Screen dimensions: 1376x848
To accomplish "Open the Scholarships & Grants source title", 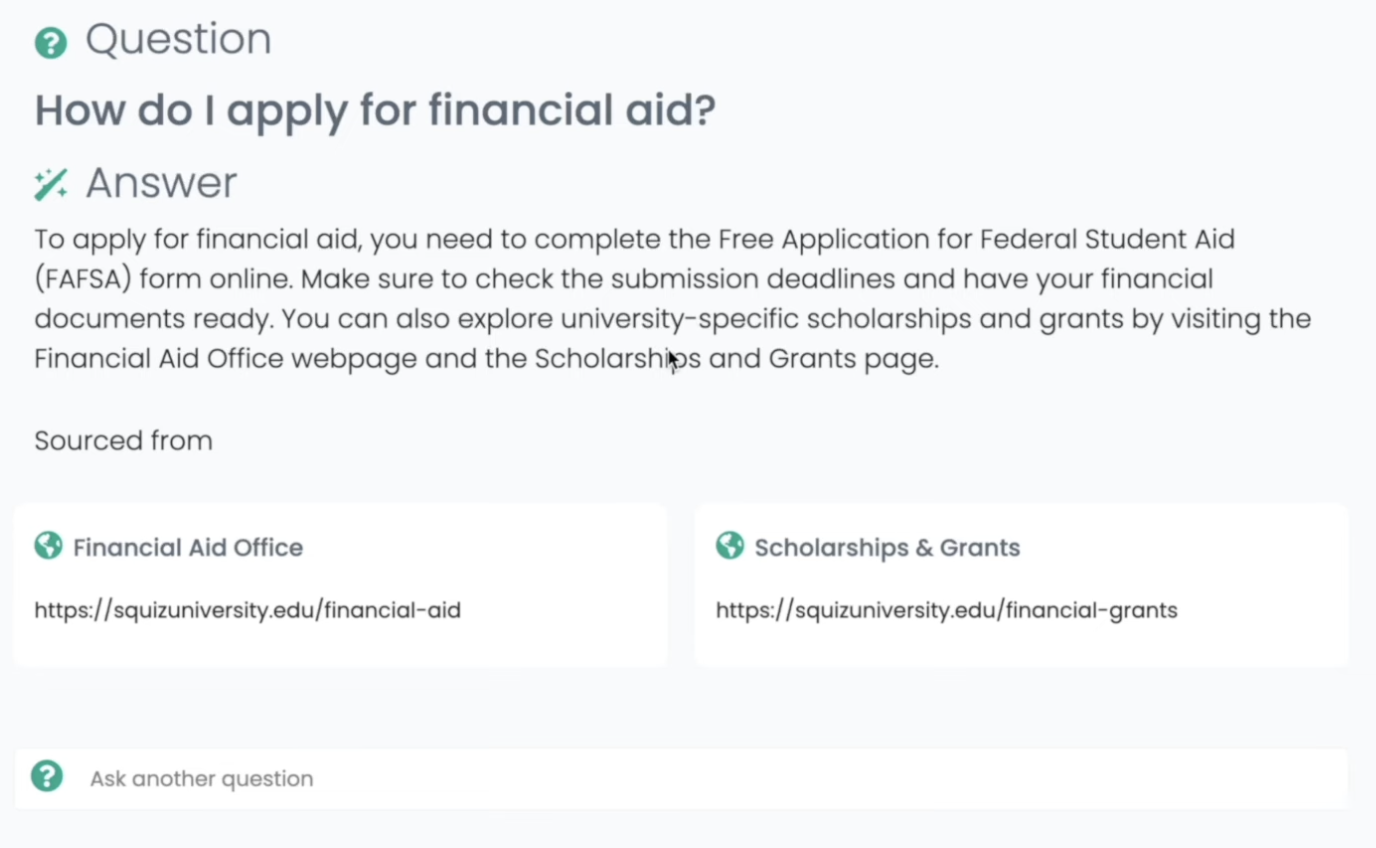I will click(x=887, y=548).
